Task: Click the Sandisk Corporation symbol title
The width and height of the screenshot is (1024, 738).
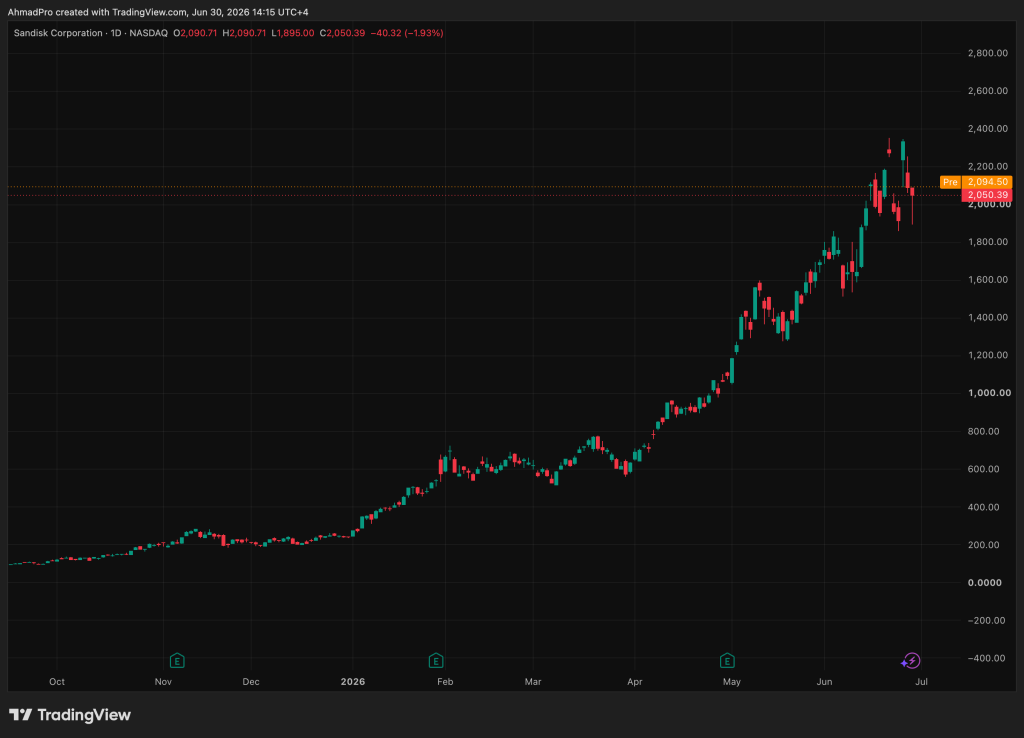Action: (58, 33)
